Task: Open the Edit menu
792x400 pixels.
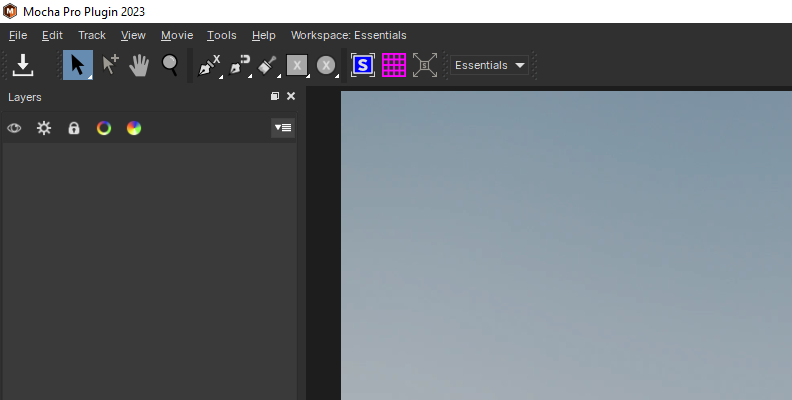Action: pyautogui.click(x=53, y=35)
